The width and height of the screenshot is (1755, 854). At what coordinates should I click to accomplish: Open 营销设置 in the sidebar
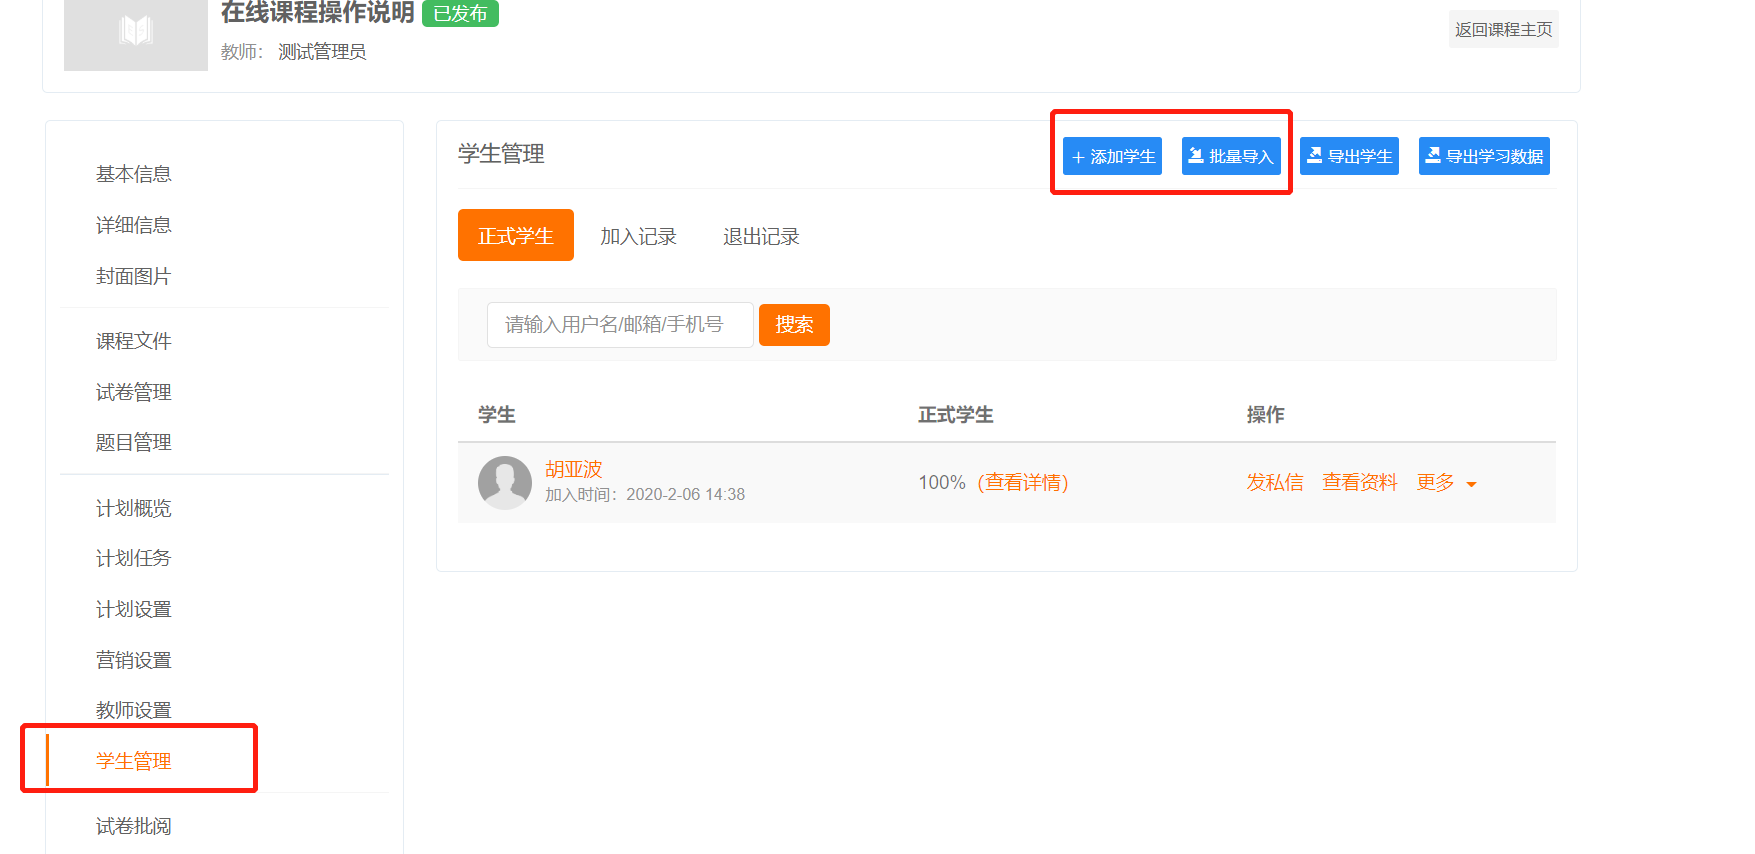(134, 660)
